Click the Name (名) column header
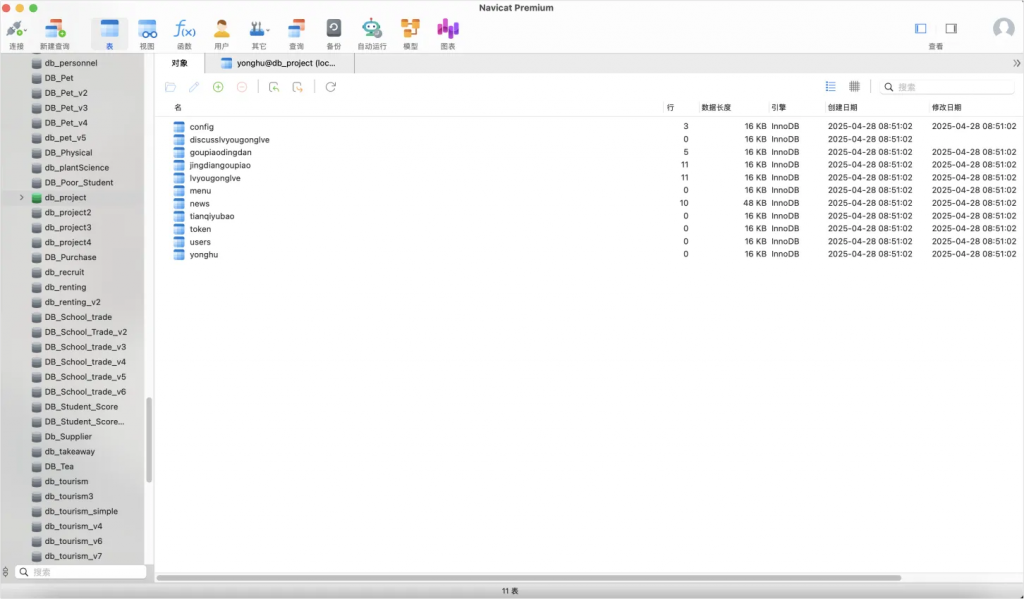The image size is (1024, 599). (x=178, y=107)
